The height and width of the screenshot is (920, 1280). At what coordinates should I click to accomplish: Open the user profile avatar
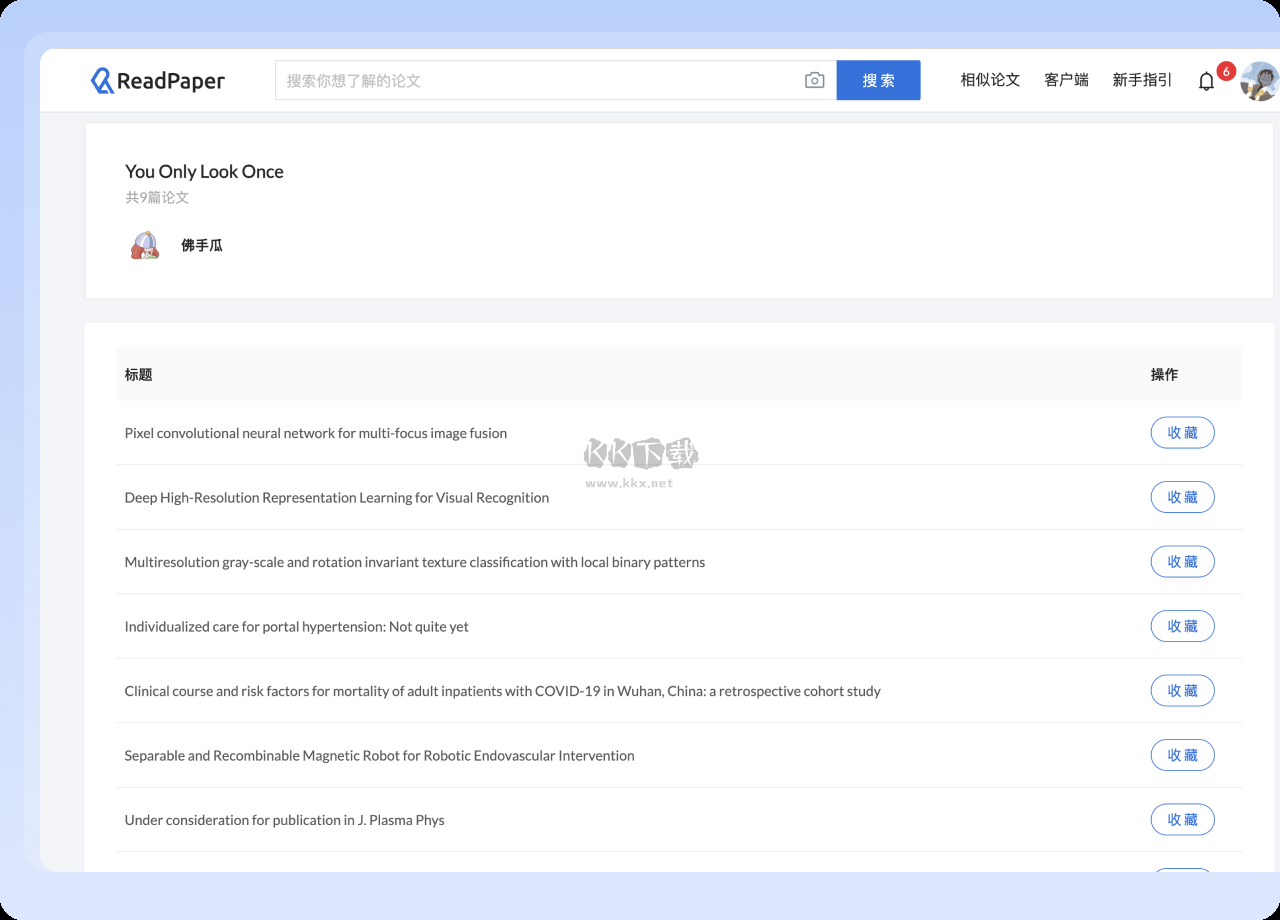1258,81
